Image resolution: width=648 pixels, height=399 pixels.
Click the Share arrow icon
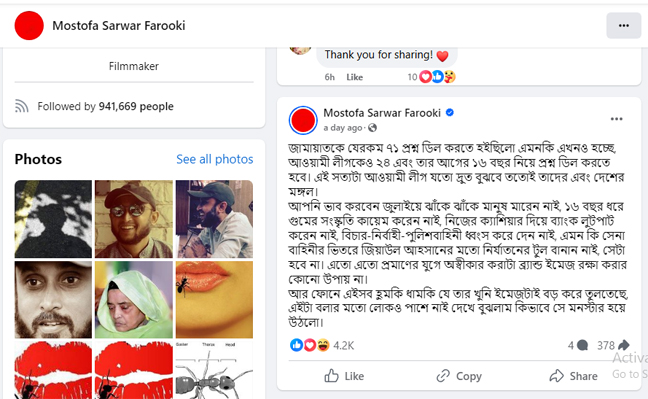click(x=556, y=375)
